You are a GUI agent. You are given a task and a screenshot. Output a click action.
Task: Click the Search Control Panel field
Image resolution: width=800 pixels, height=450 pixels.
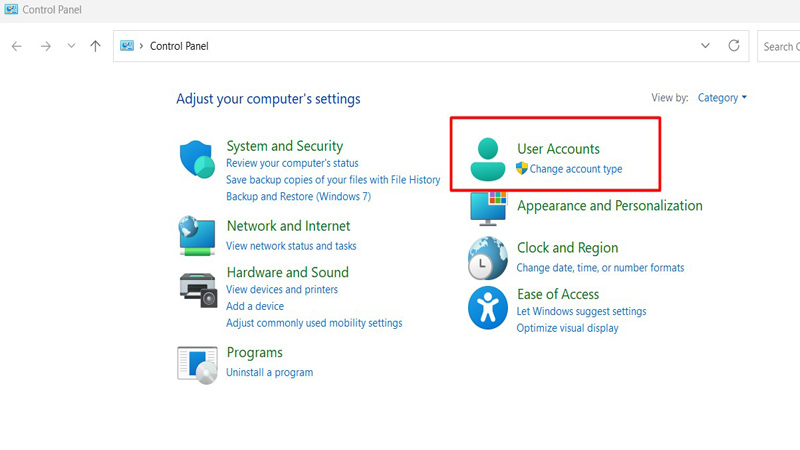click(779, 46)
